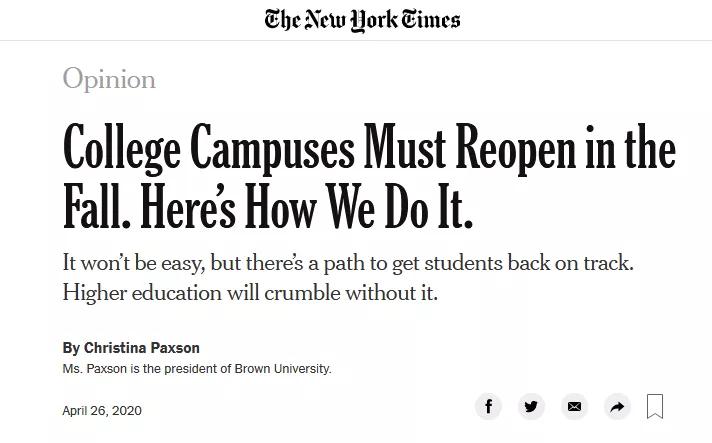
Task: Click the word "By" in the byline
Action: (x=71, y=348)
